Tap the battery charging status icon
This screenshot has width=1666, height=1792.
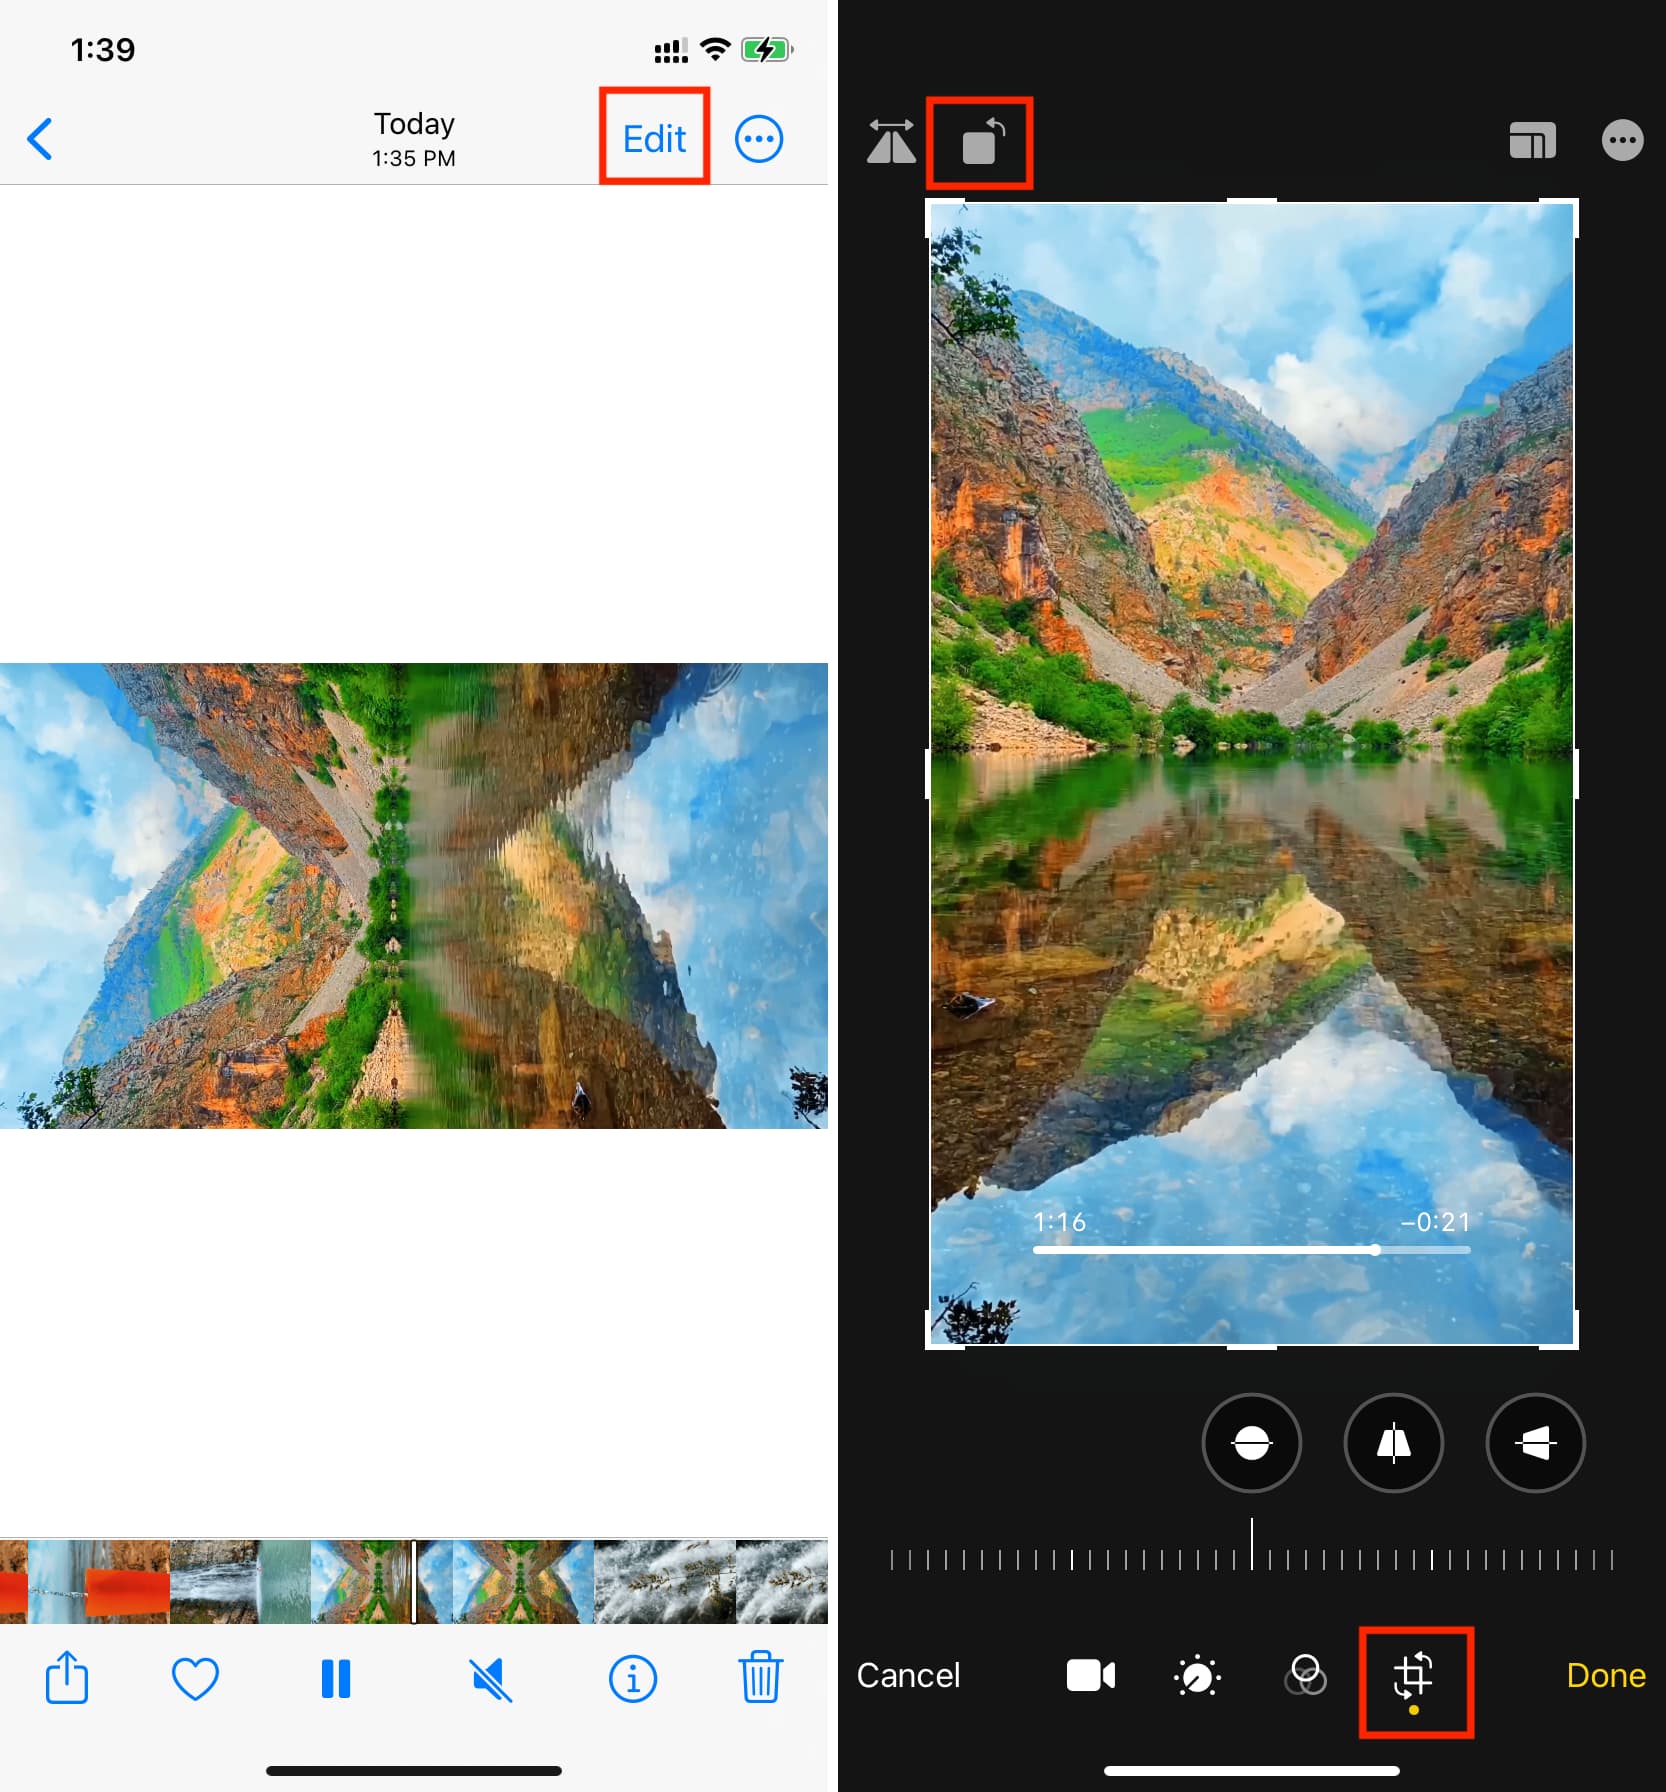pyautogui.click(x=767, y=49)
